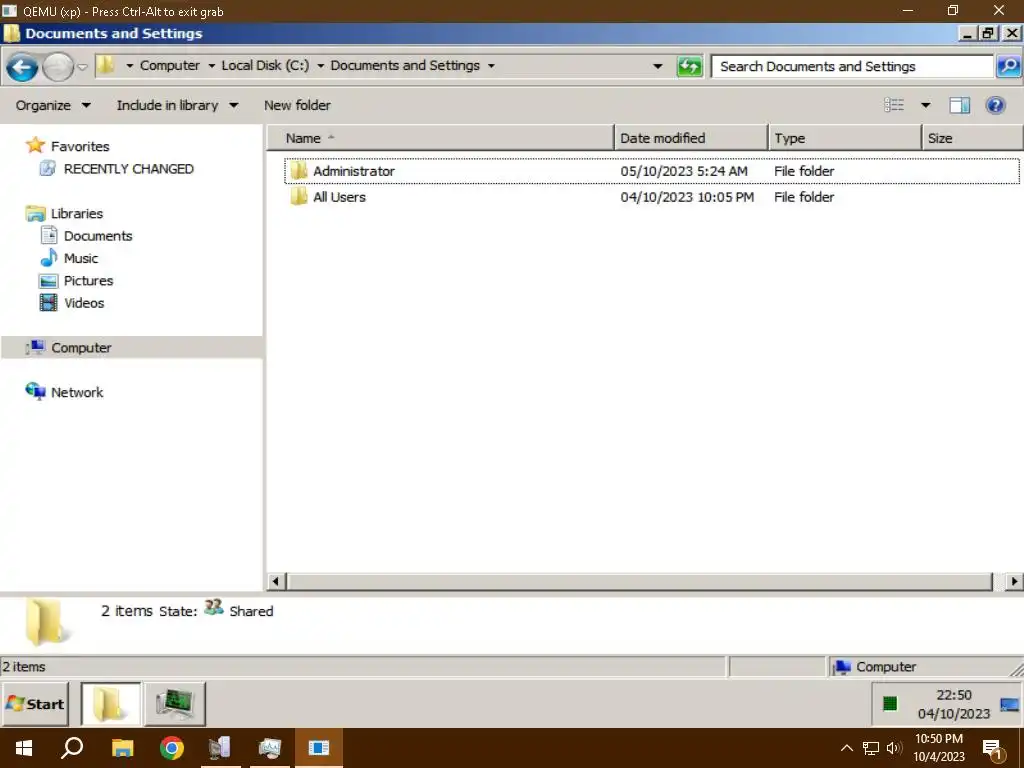Screen dimensions: 1024x768
Task: Open the address bar history dropdown
Action: coord(658,66)
